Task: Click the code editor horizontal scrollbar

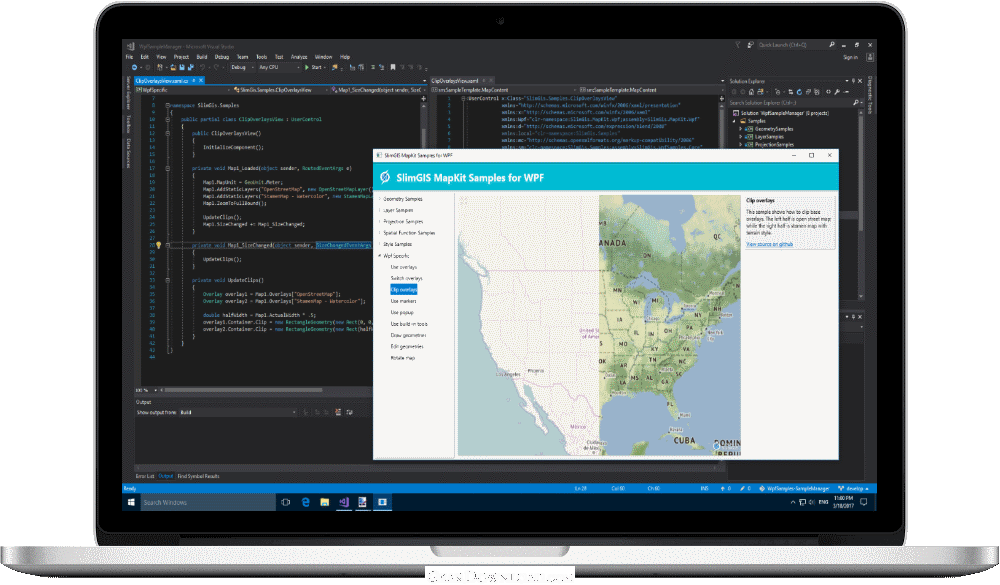Action: click(242, 390)
